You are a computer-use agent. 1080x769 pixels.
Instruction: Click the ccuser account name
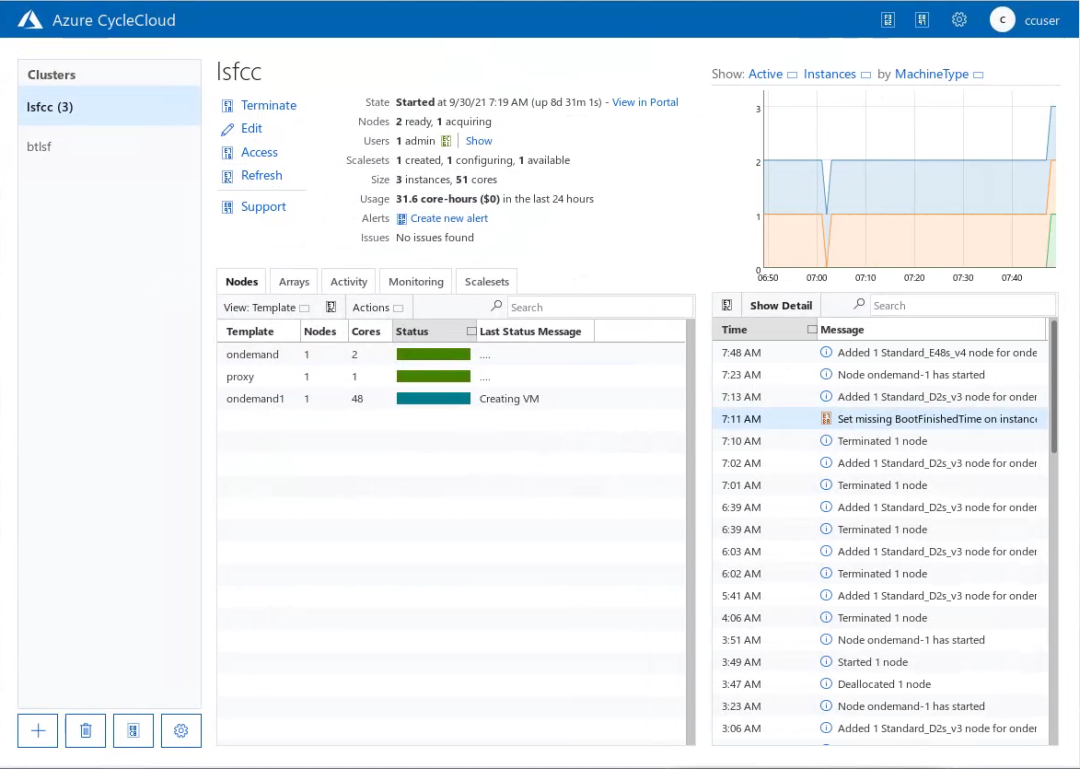[x=1042, y=21]
